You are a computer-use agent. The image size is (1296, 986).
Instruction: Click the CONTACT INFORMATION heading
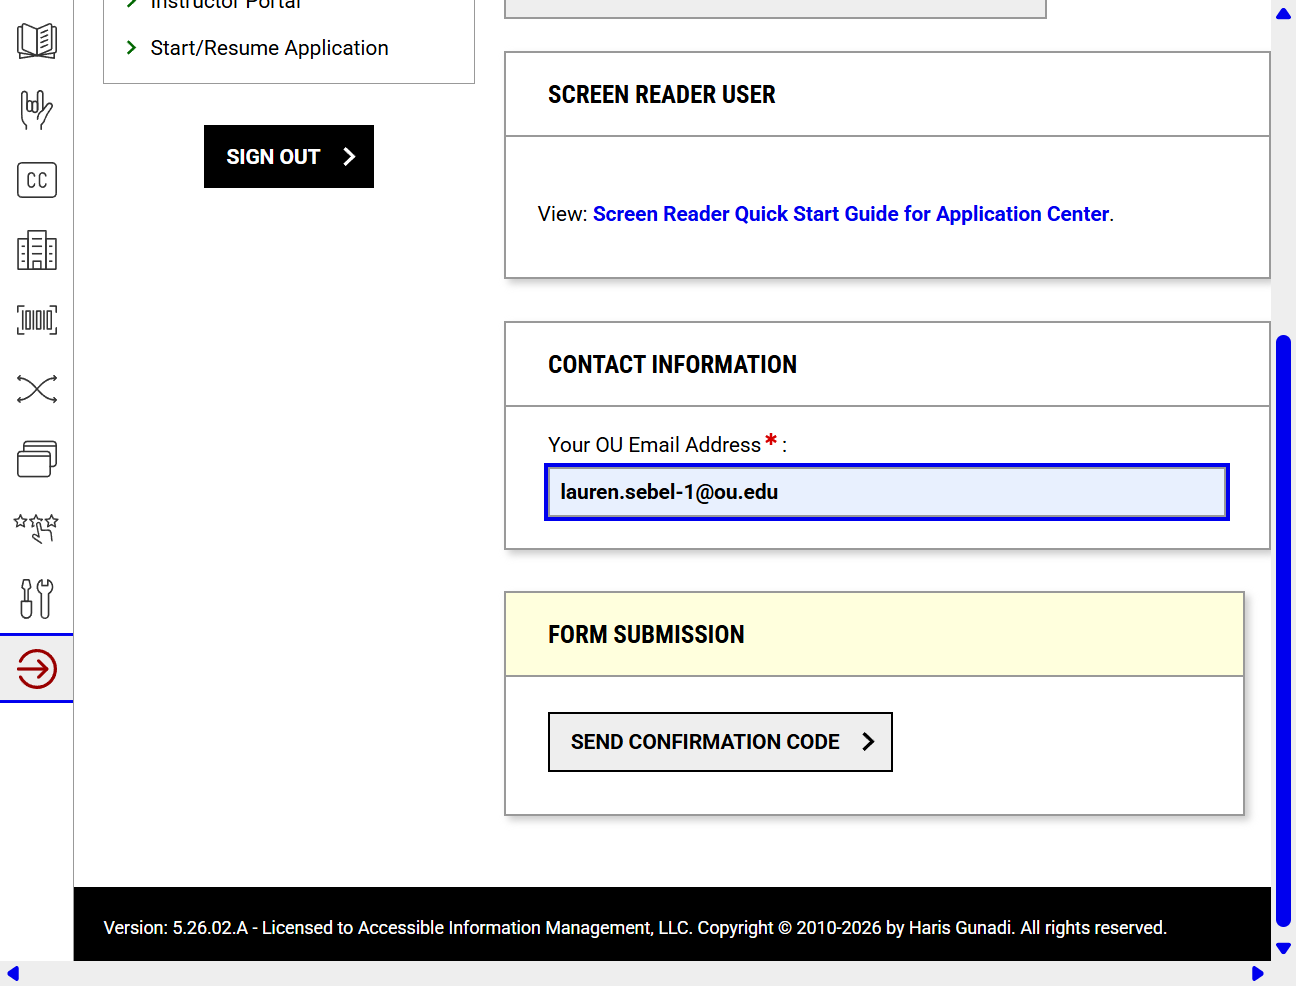672,365
